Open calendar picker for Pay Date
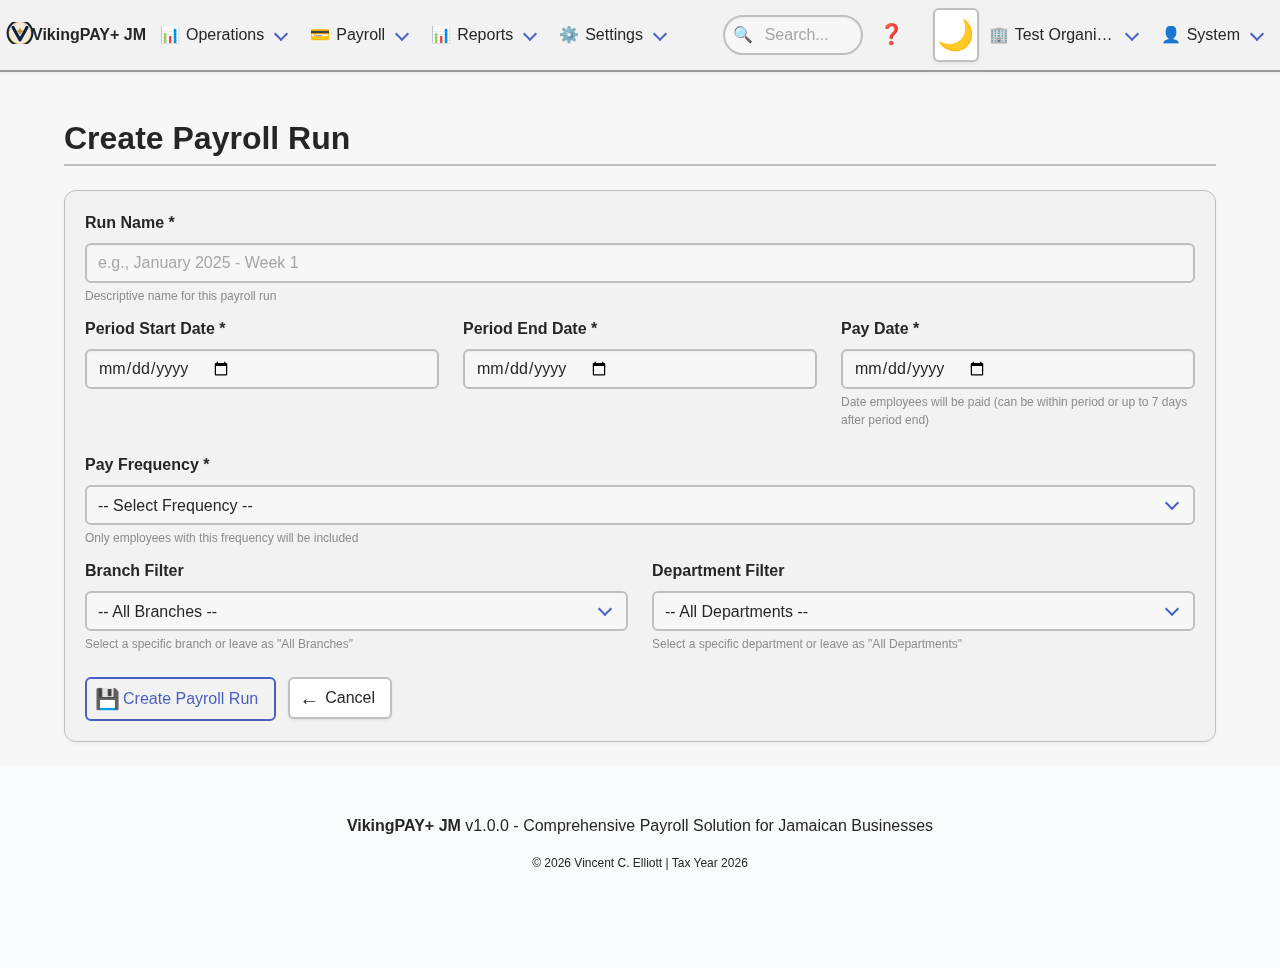The width and height of the screenshot is (1280, 968). coord(977,369)
